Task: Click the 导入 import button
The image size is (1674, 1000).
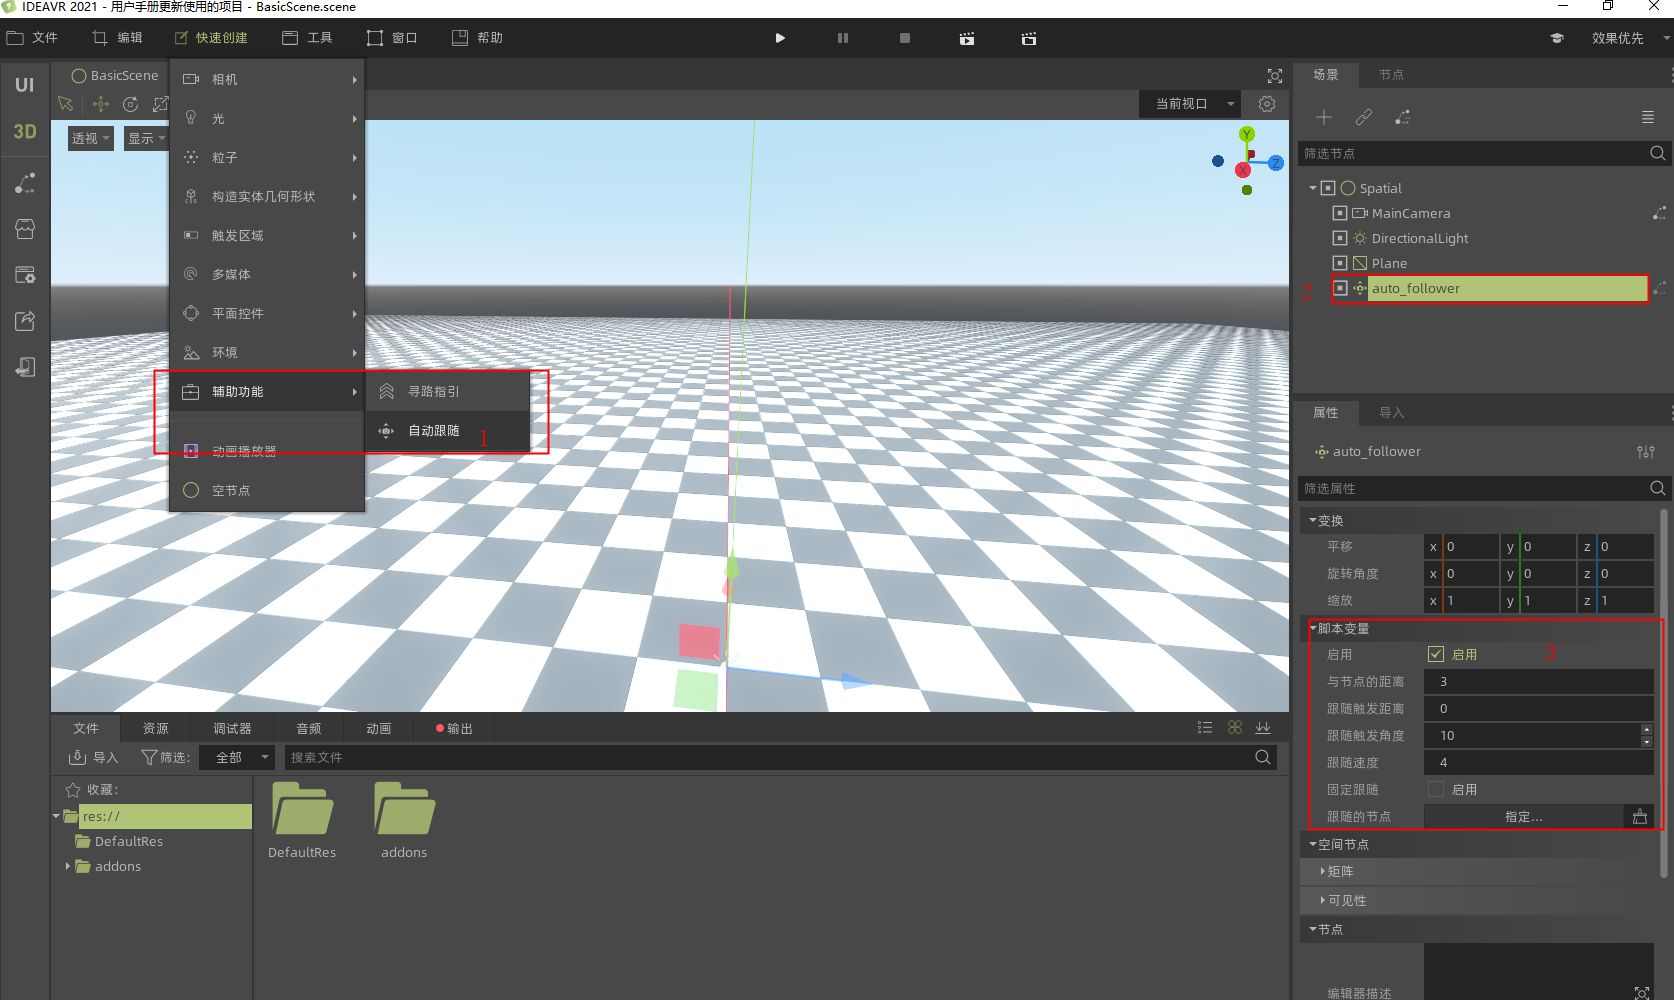Action: tap(93, 758)
